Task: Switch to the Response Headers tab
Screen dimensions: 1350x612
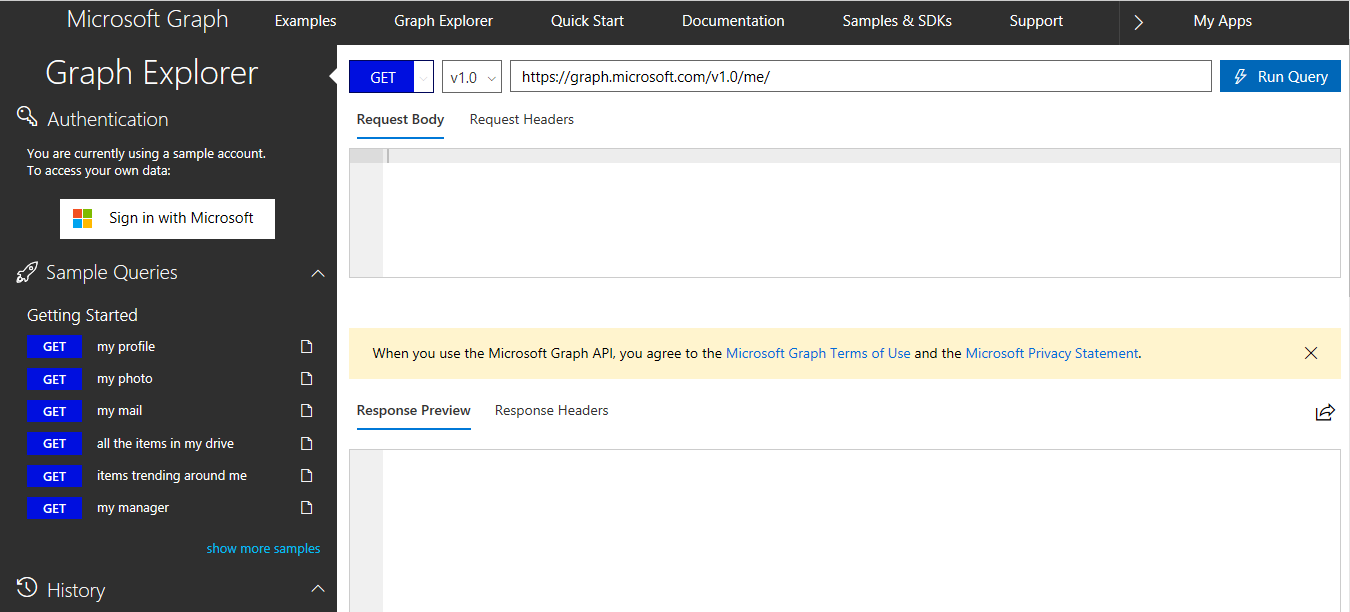Action: pos(551,410)
